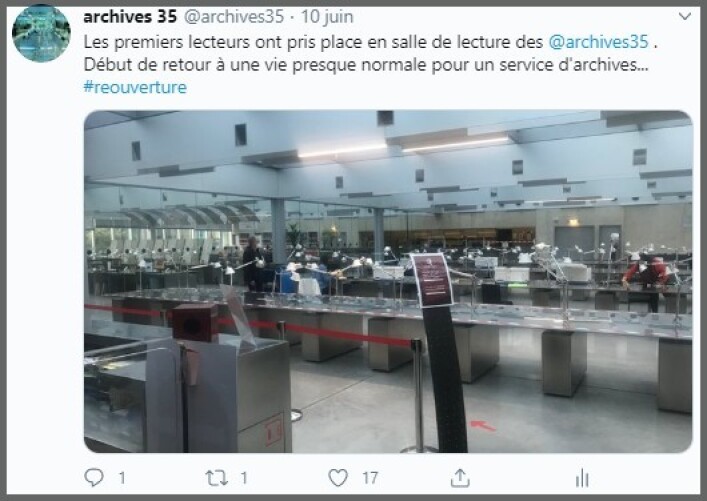Click the sentence Début de retour à une vie
The height and width of the screenshot is (501, 707).
point(366,64)
